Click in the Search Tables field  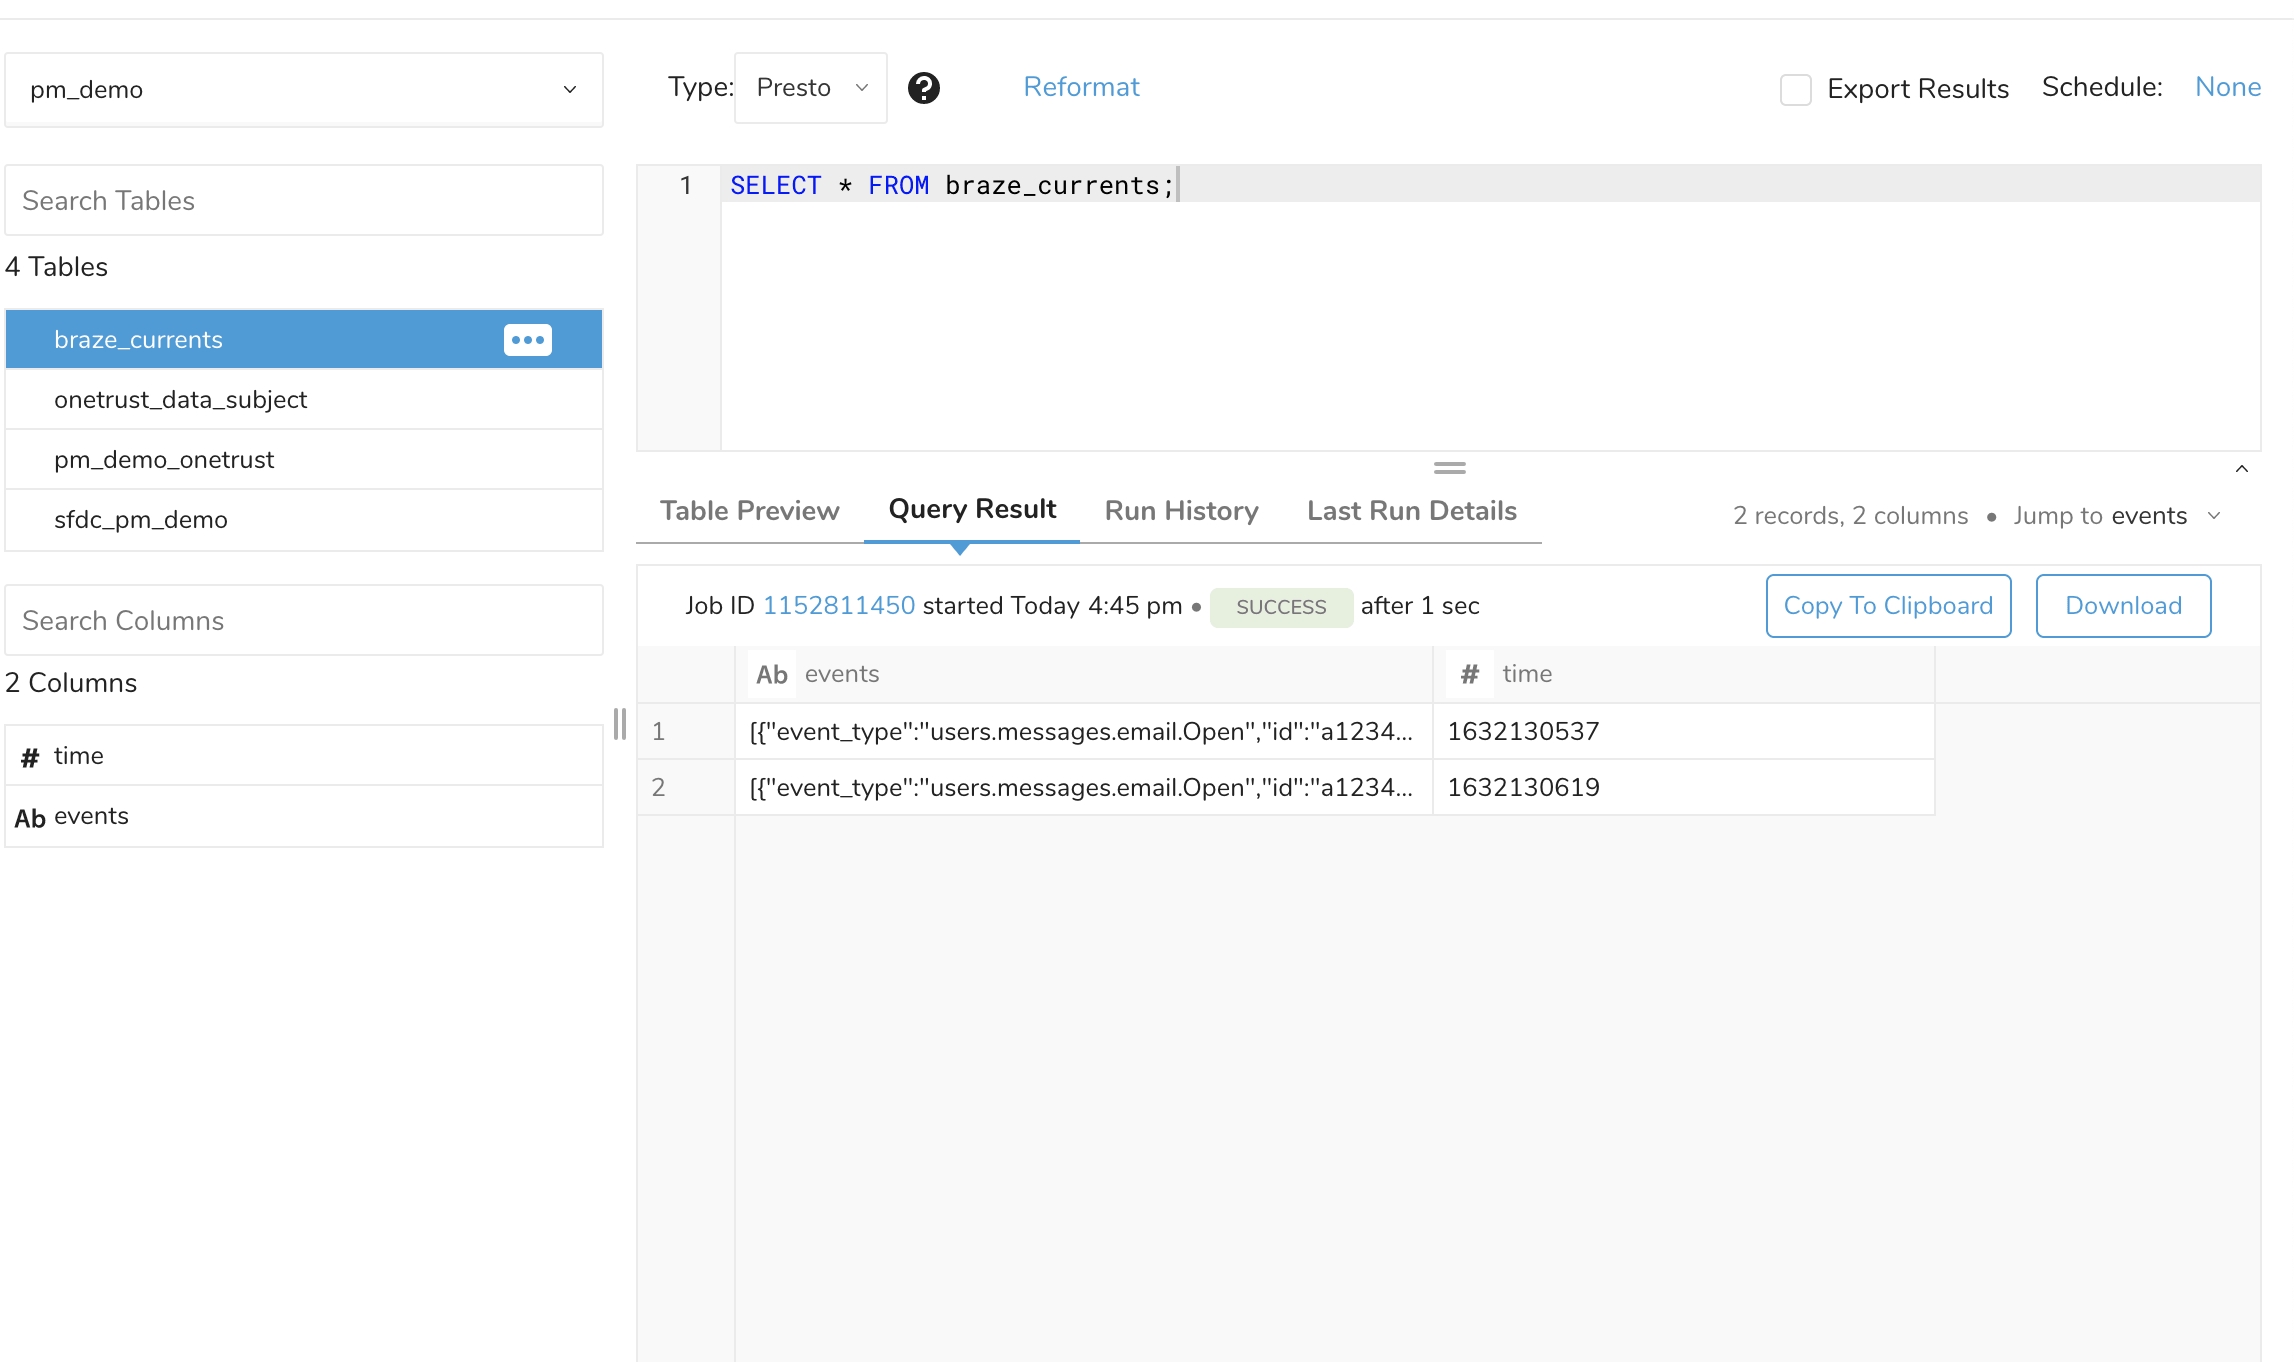pos(303,201)
